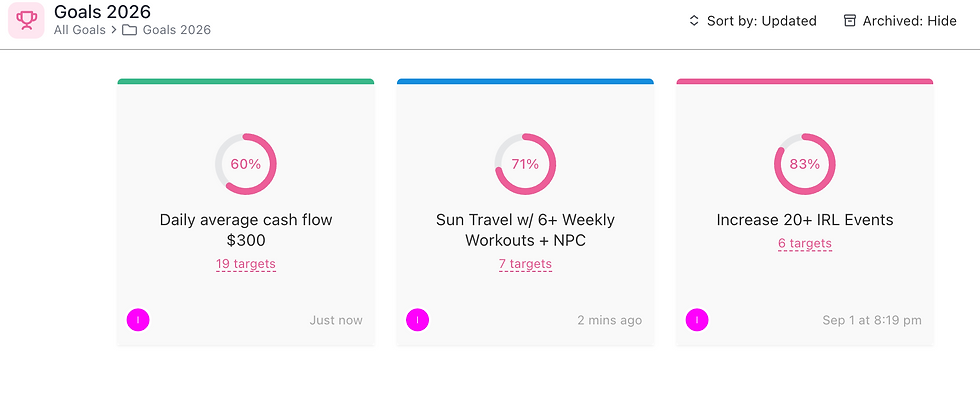Screen dimensions: 980x407
Task: Click the 71% progress ring
Action: (525, 164)
